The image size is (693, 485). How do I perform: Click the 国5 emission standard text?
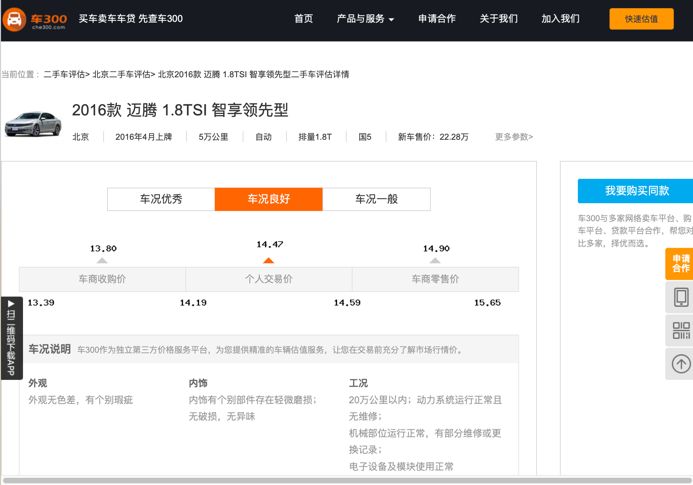(x=365, y=137)
